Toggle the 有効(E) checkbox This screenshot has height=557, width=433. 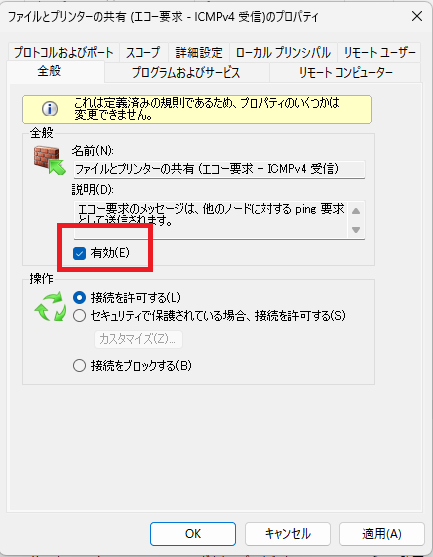point(79,253)
